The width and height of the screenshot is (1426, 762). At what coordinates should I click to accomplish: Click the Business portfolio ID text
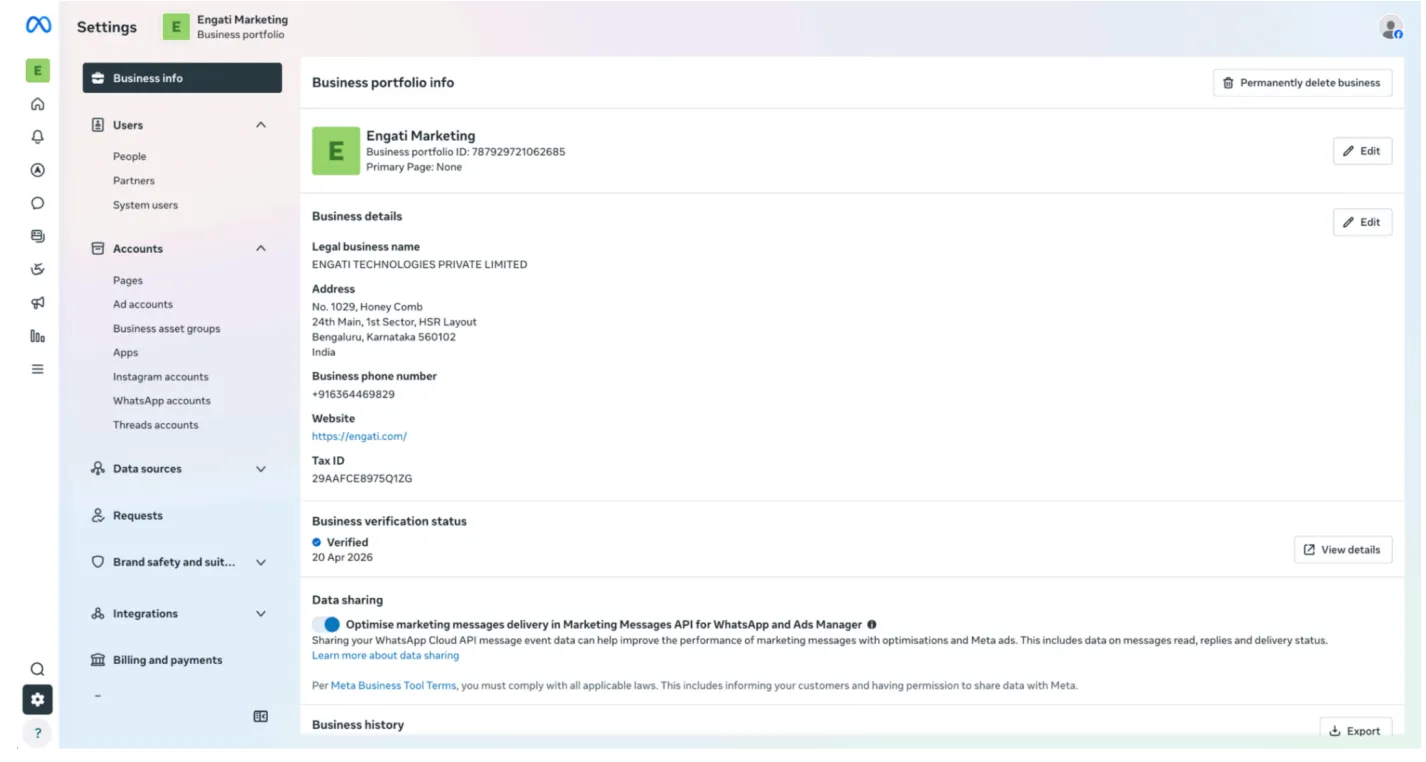(465, 152)
